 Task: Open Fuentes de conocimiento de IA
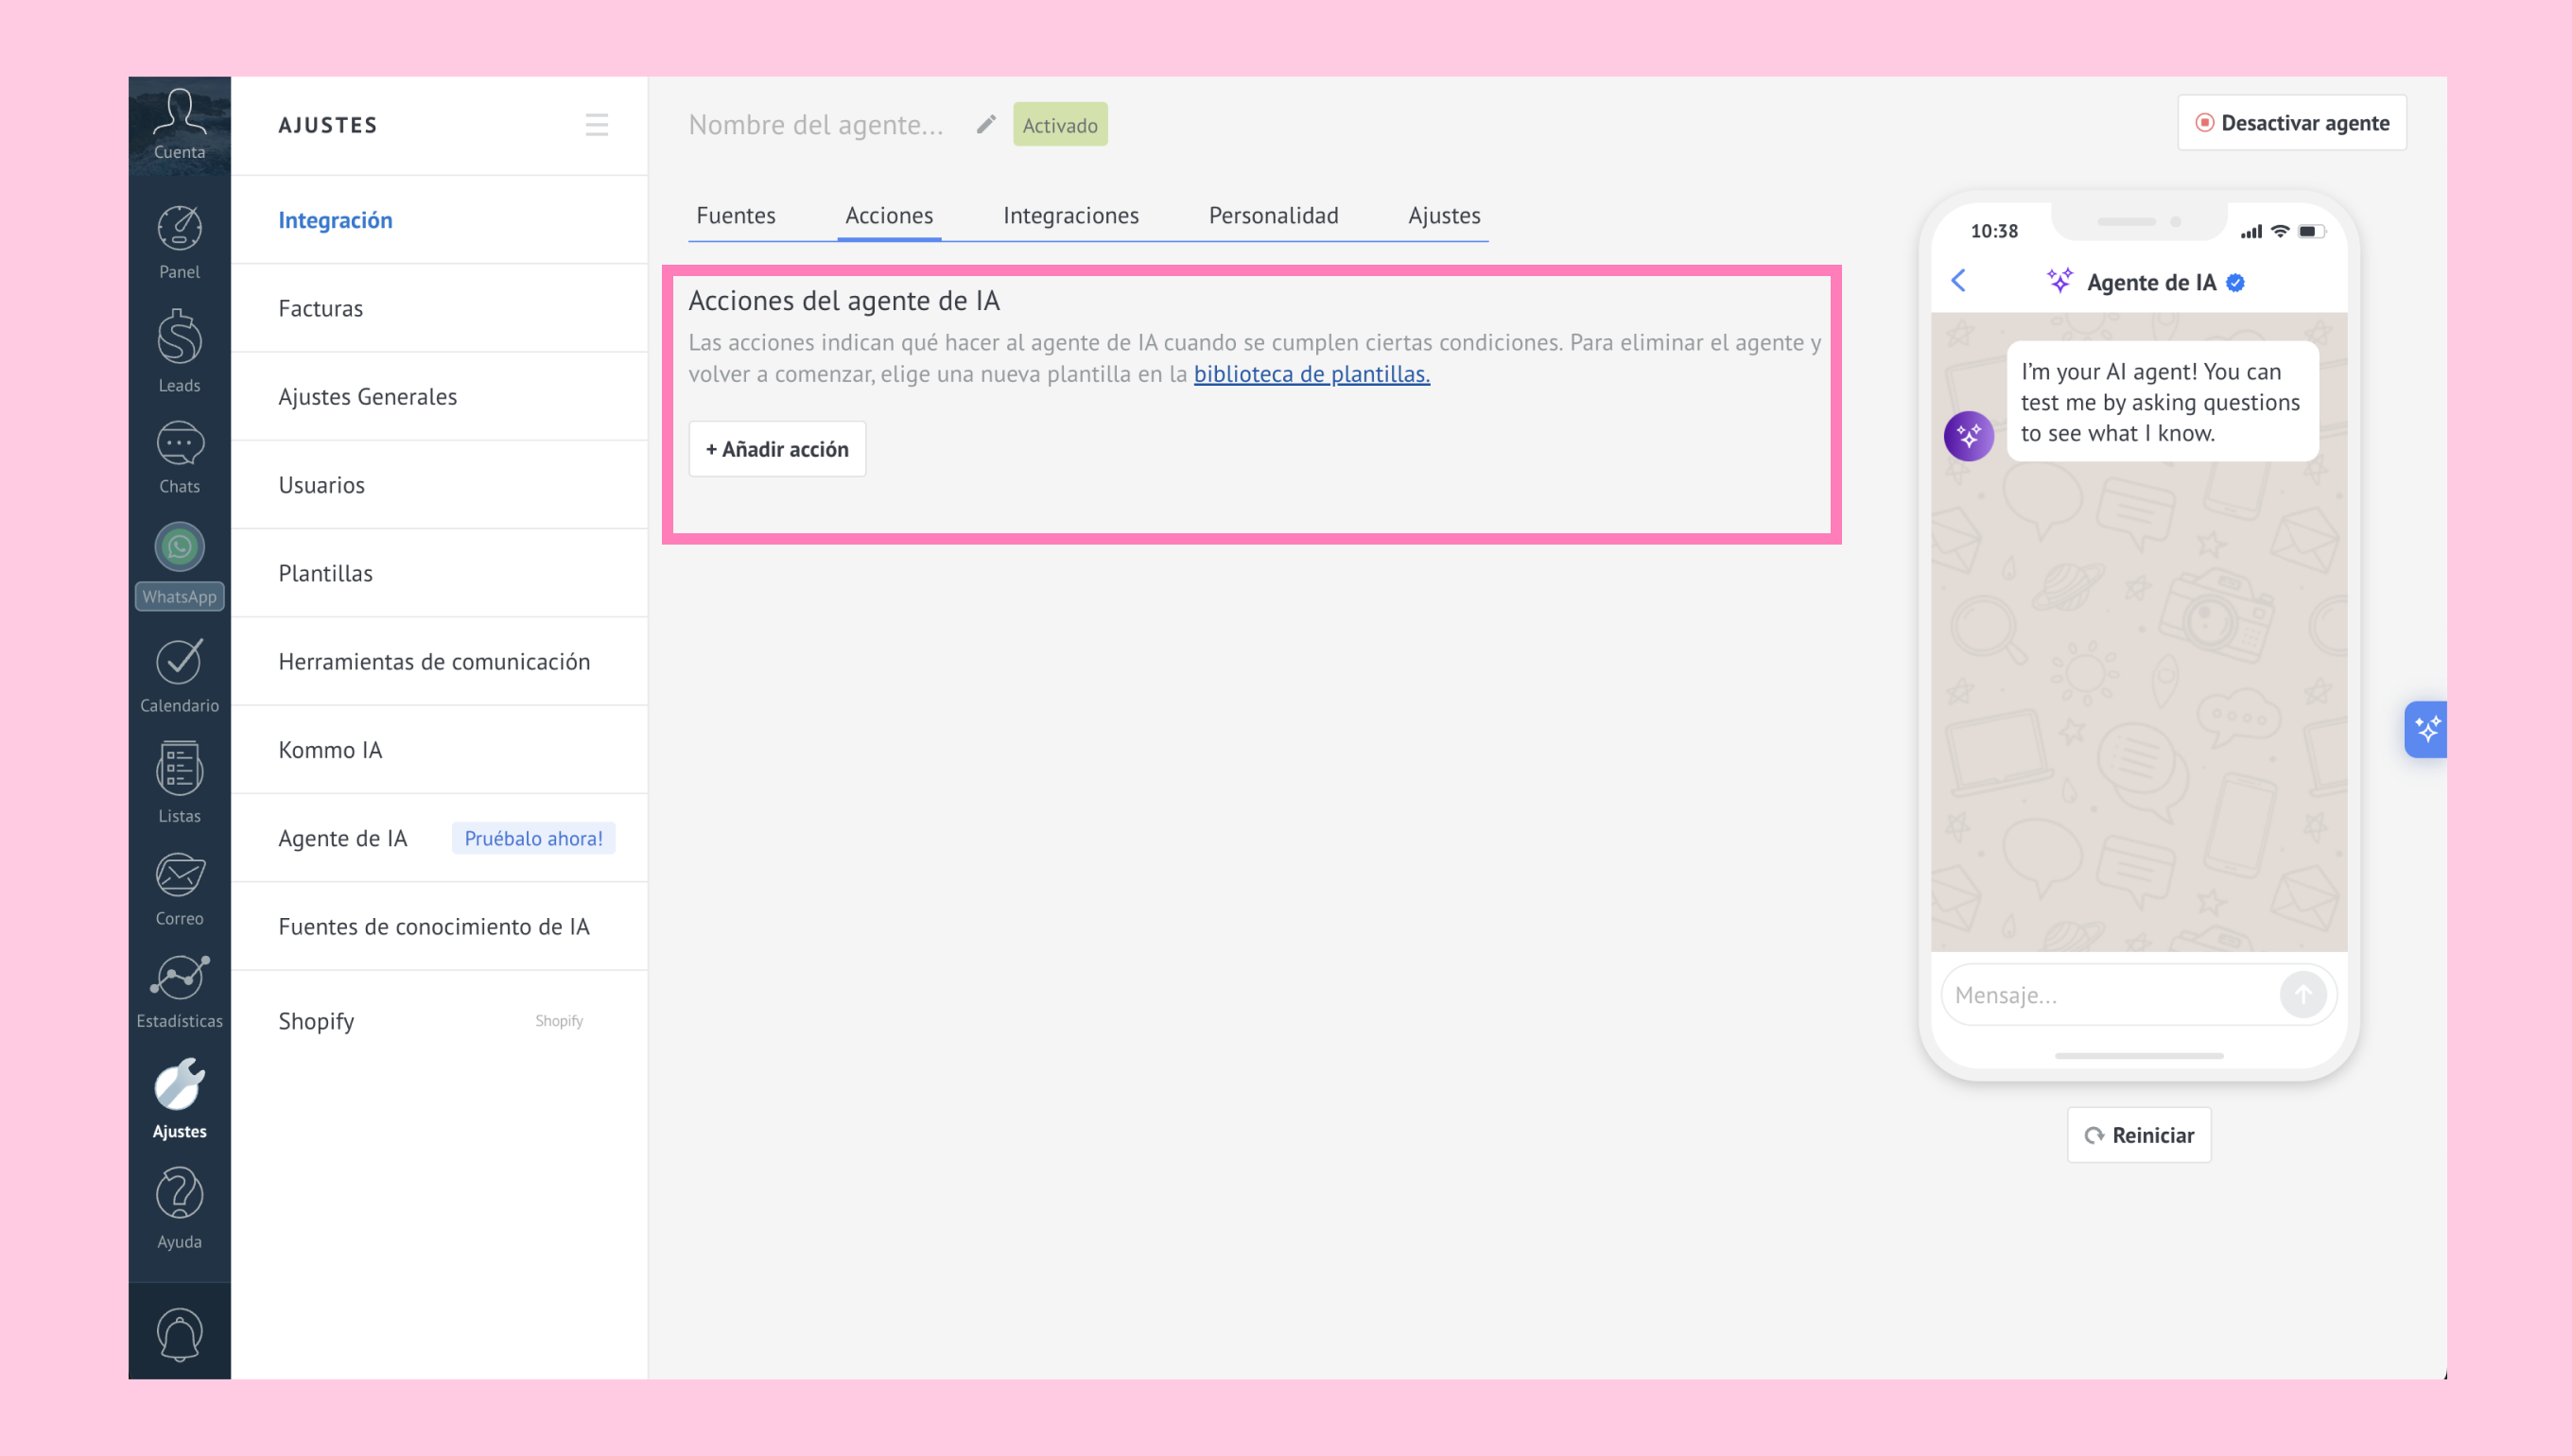click(x=439, y=927)
